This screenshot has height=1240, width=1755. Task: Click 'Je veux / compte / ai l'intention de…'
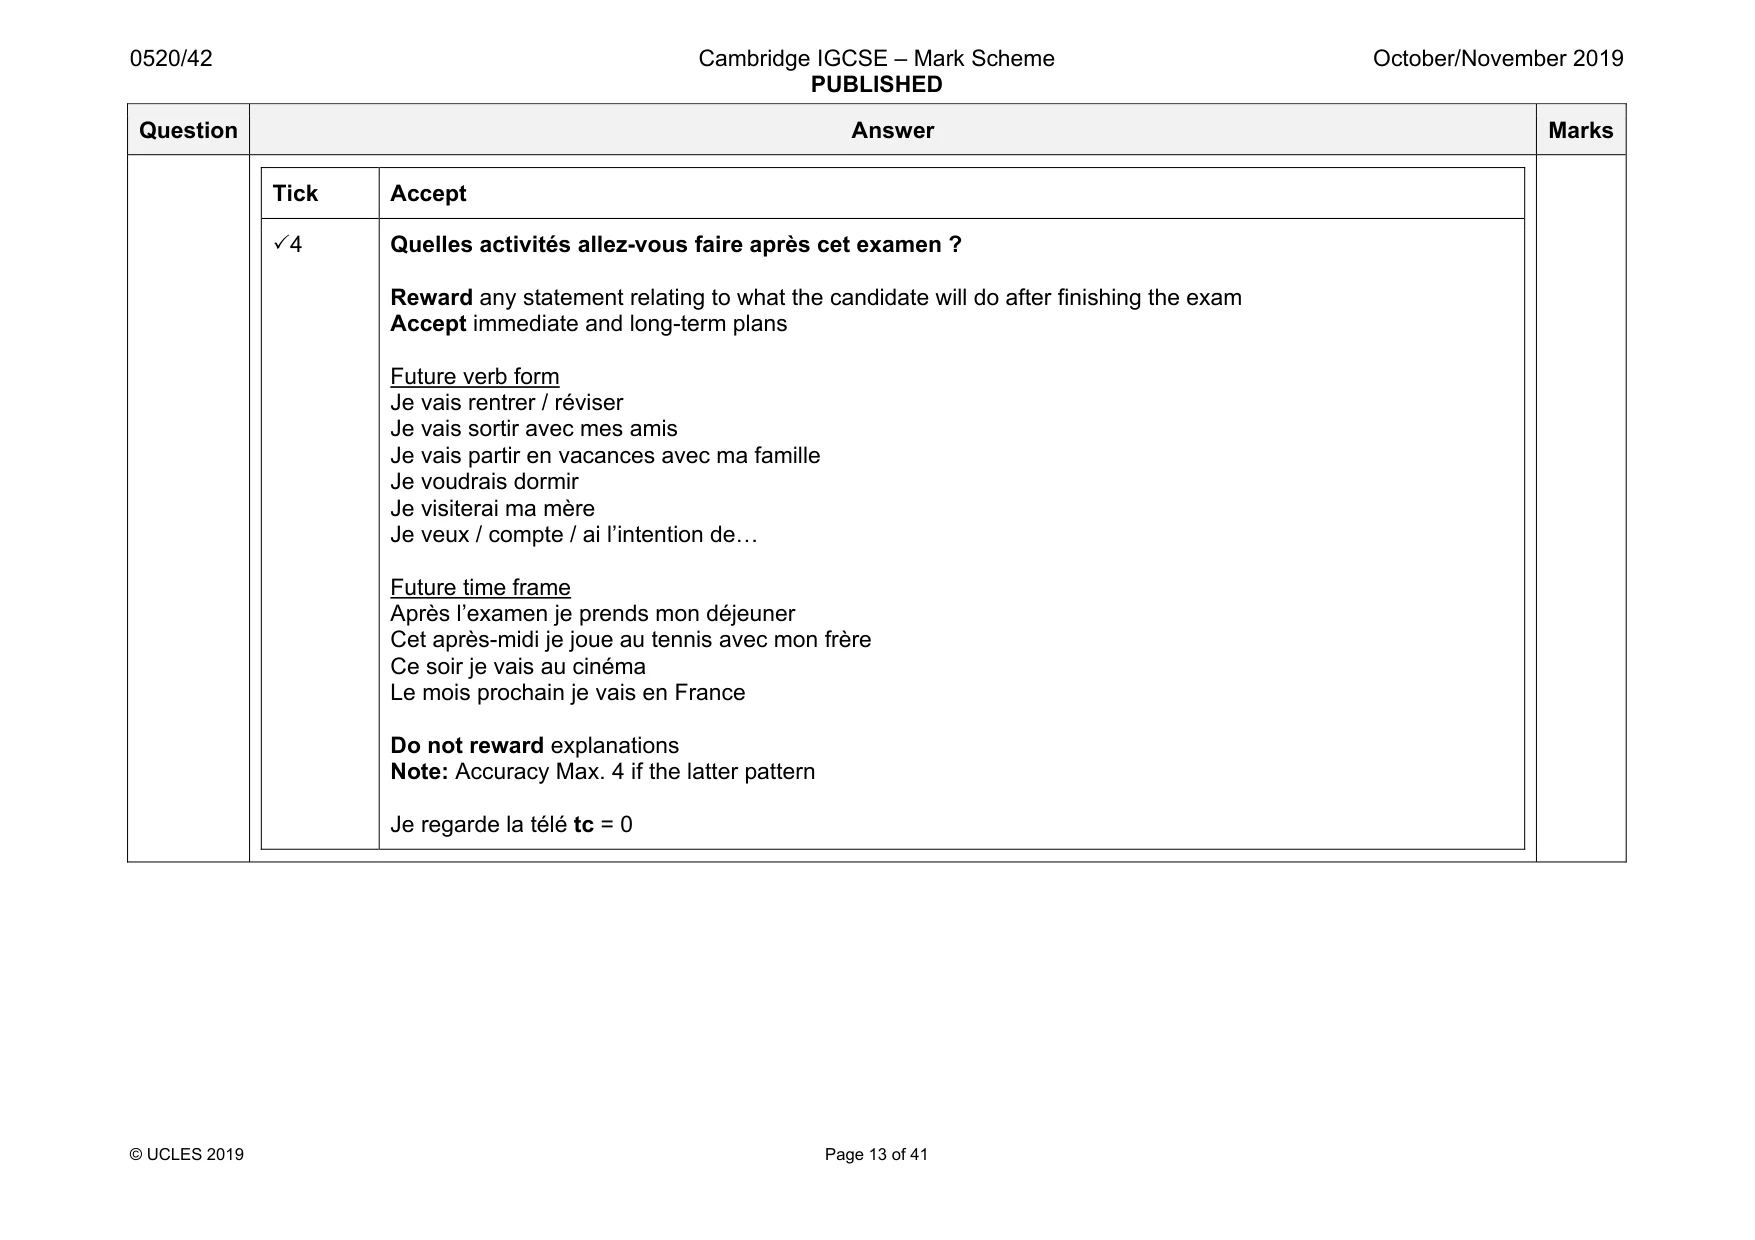click(x=574, y=535)
